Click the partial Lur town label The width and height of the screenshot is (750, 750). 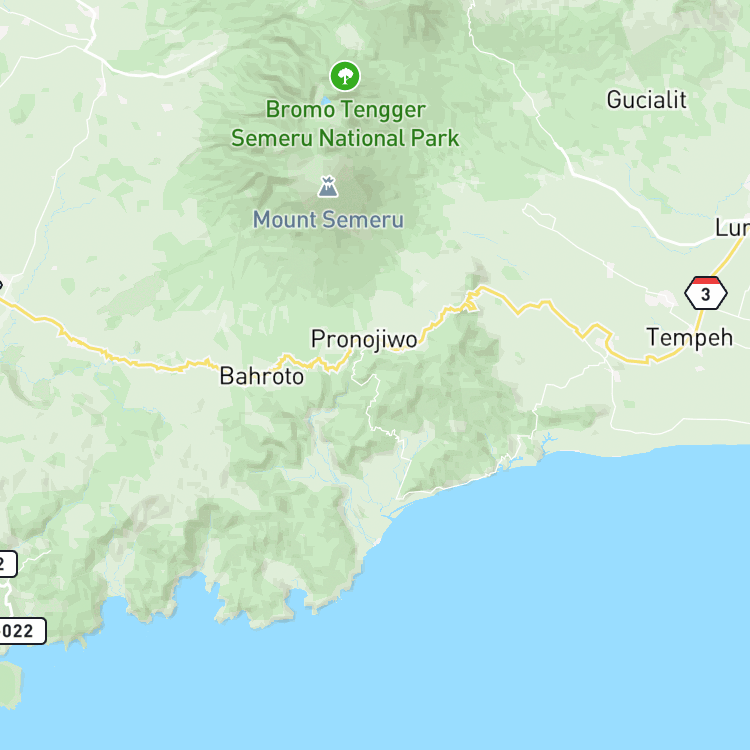point(732,228)
